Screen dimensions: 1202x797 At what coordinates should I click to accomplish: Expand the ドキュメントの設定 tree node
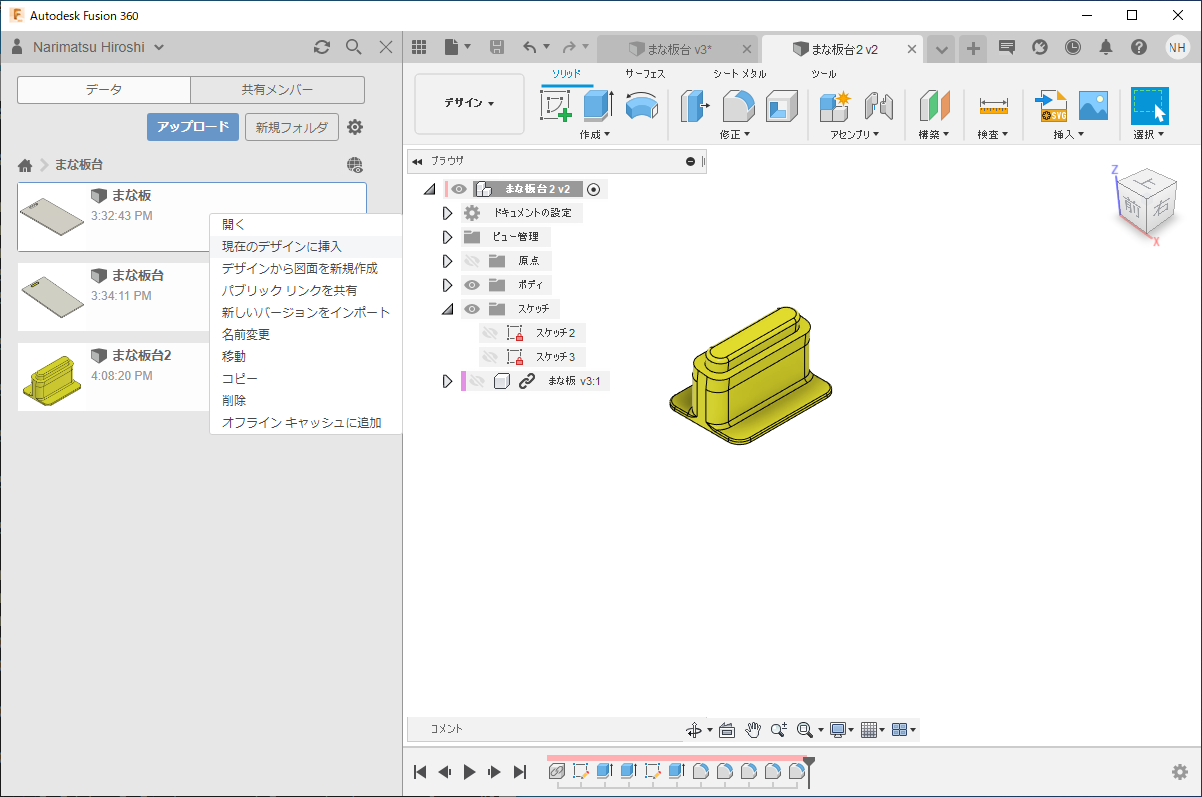click(448, 213)
